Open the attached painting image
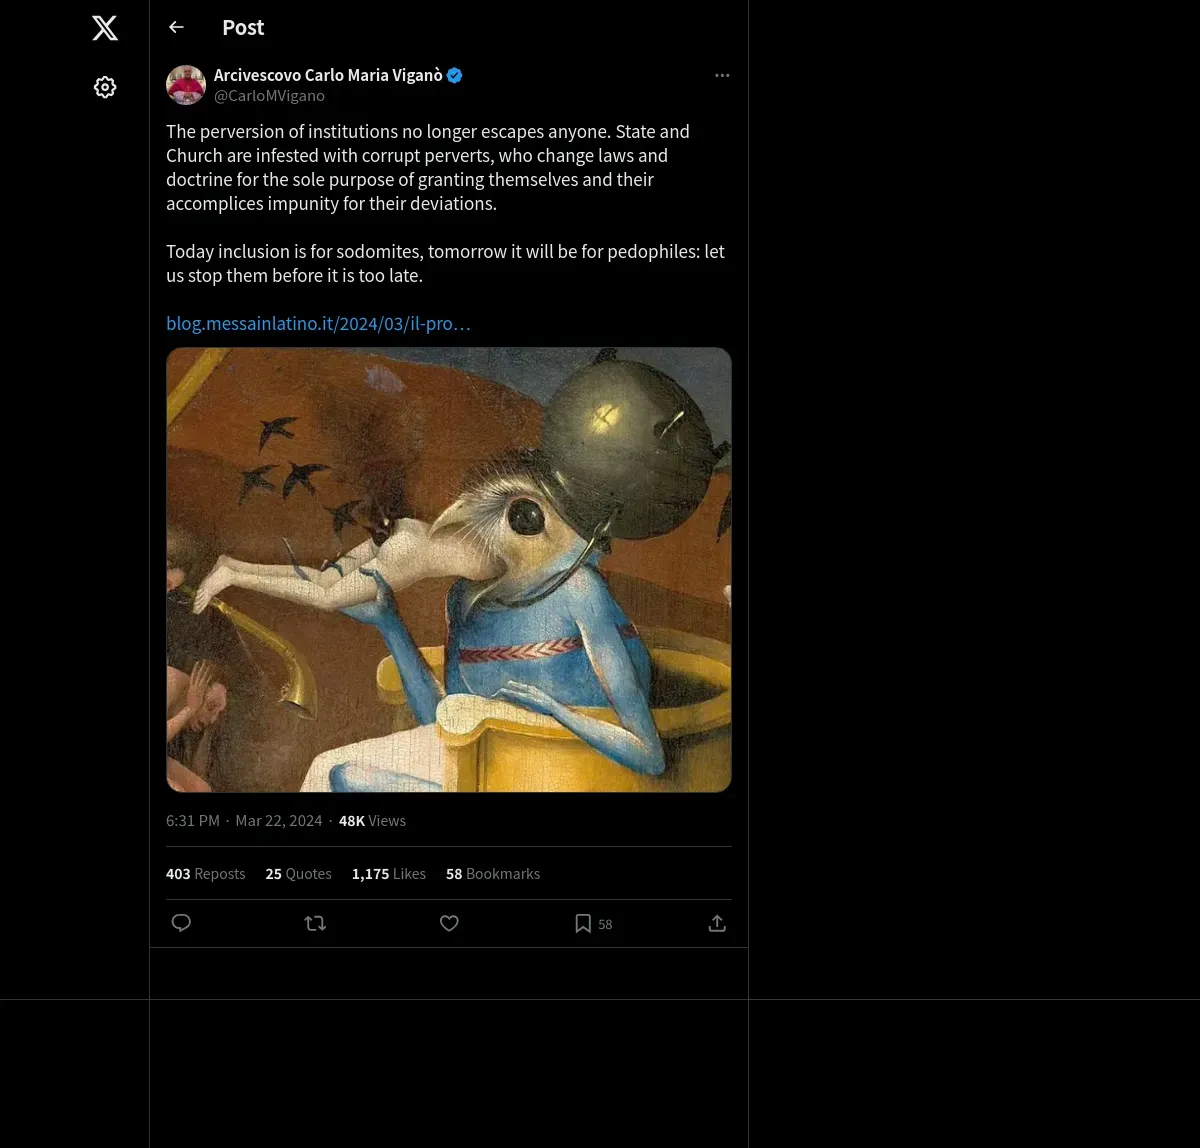 (449, 570)
